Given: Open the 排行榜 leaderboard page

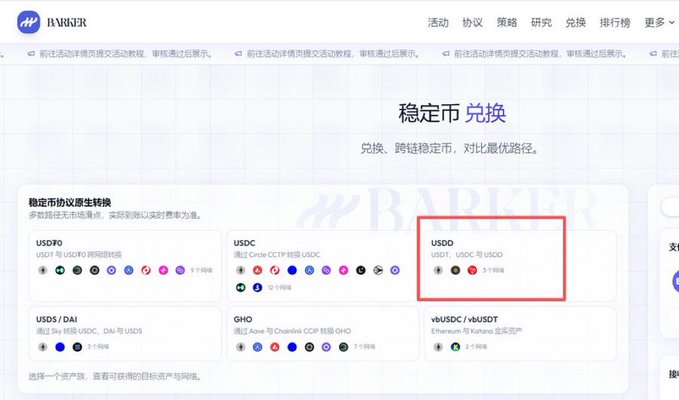Looking at the screenshot, I should pos(615,23).
